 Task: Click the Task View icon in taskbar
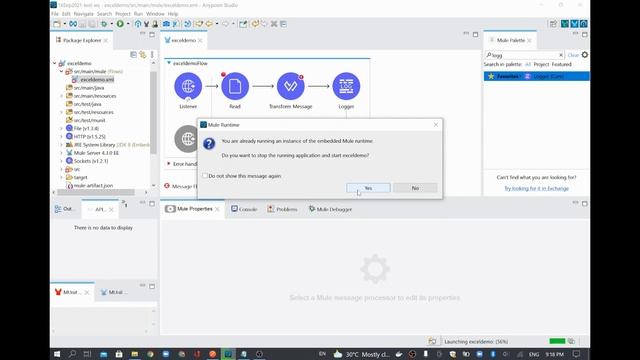click(x=87, y=354)
